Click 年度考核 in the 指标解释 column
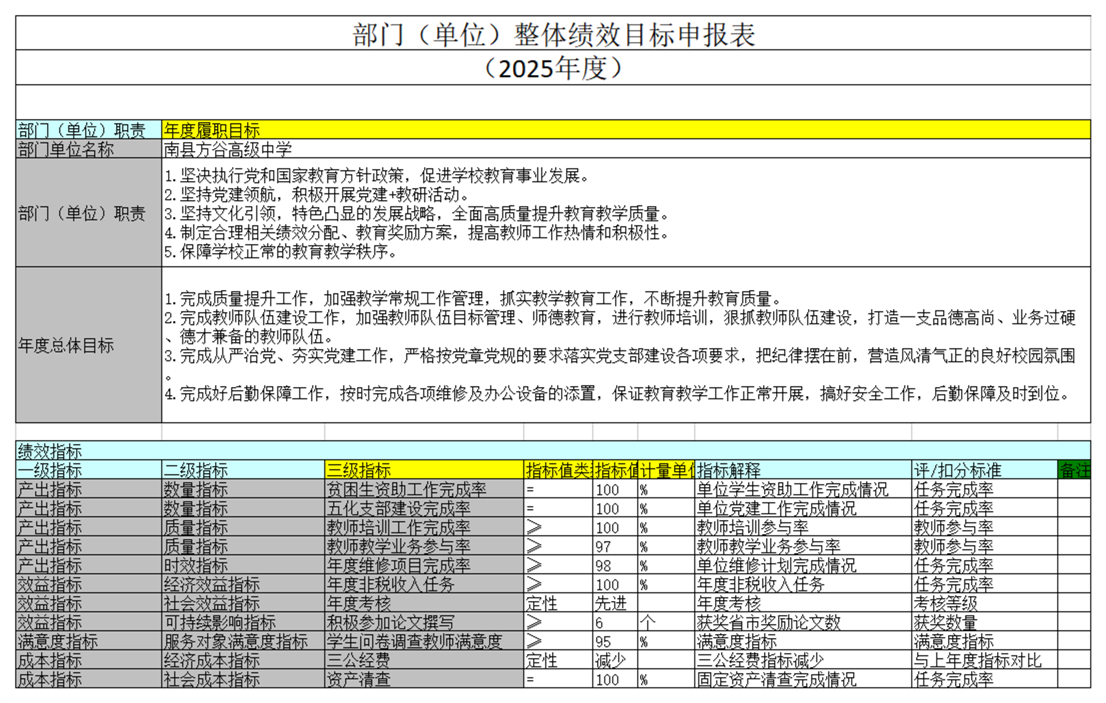The width and height of the screenshot is (1106, 703). 803,604
